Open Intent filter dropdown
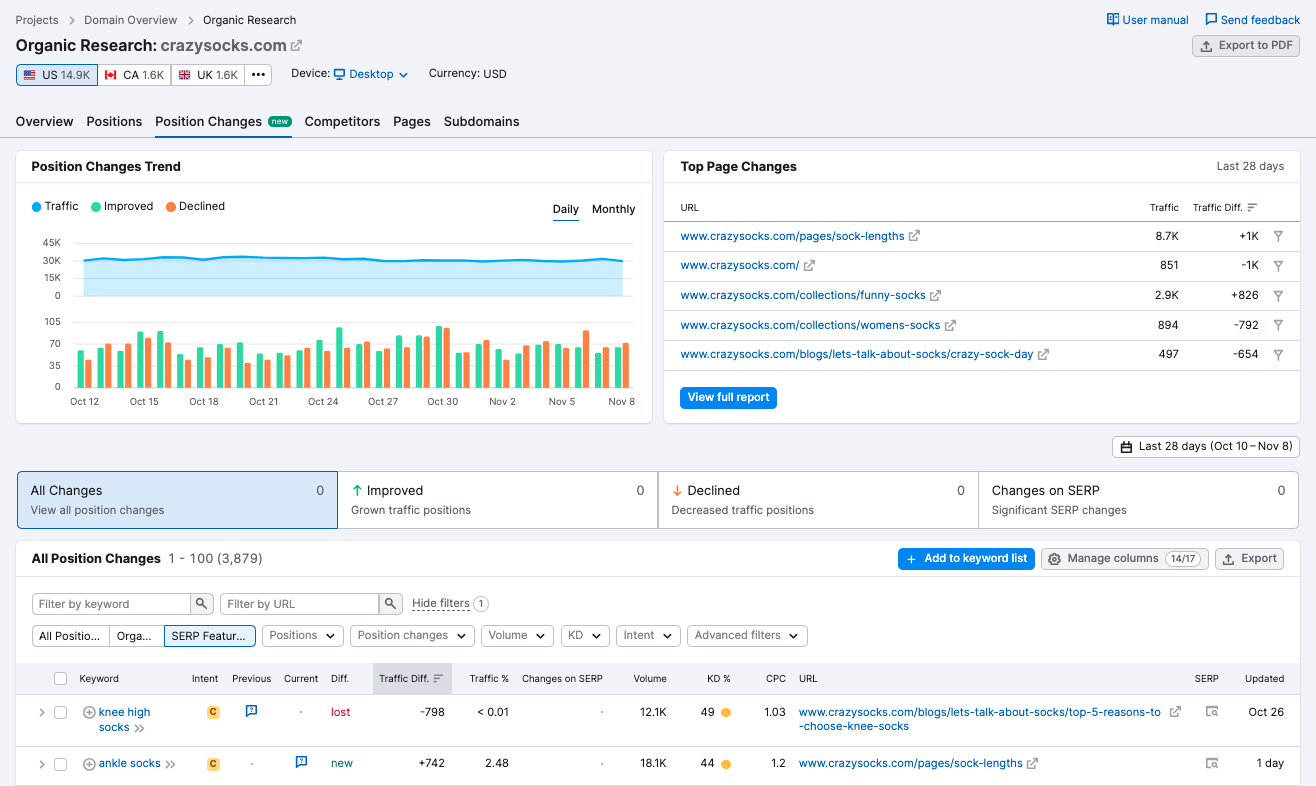This screenshot has height=786, width=1316. point(648,636)
